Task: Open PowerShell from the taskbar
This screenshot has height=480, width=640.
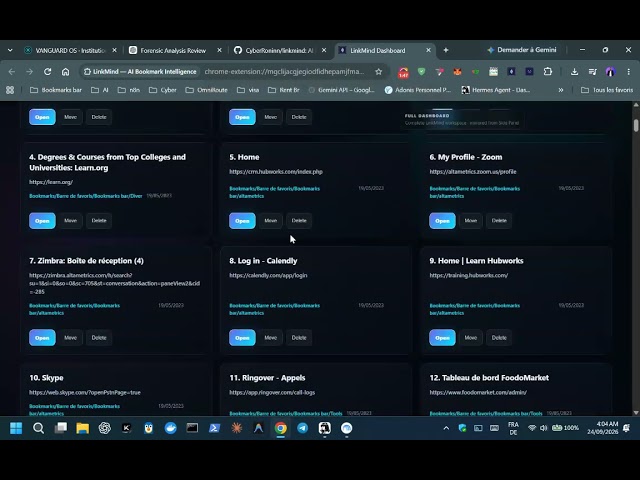Action: point(214,428)
